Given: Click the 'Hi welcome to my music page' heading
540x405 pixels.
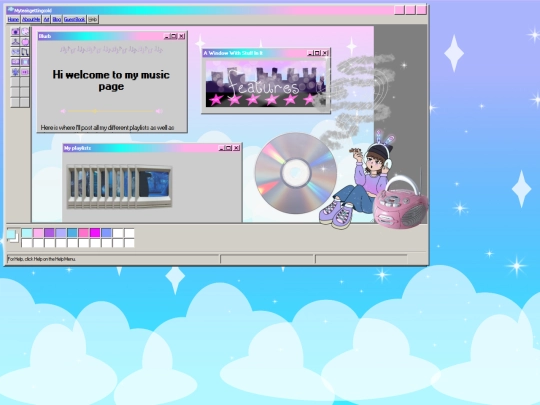Looking at the screenshot, I should (x=111, y=80).
